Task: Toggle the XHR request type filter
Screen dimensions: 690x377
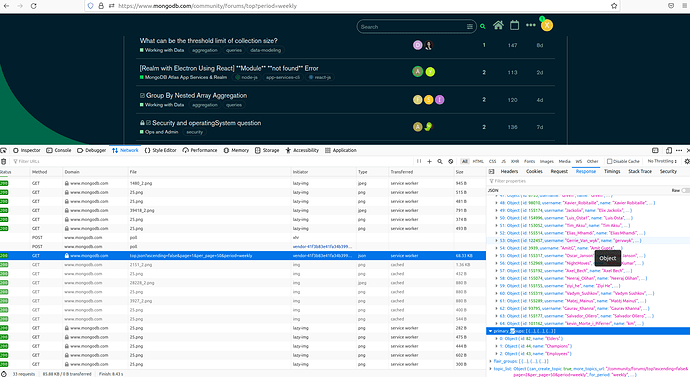Action: tap(515, 161)
